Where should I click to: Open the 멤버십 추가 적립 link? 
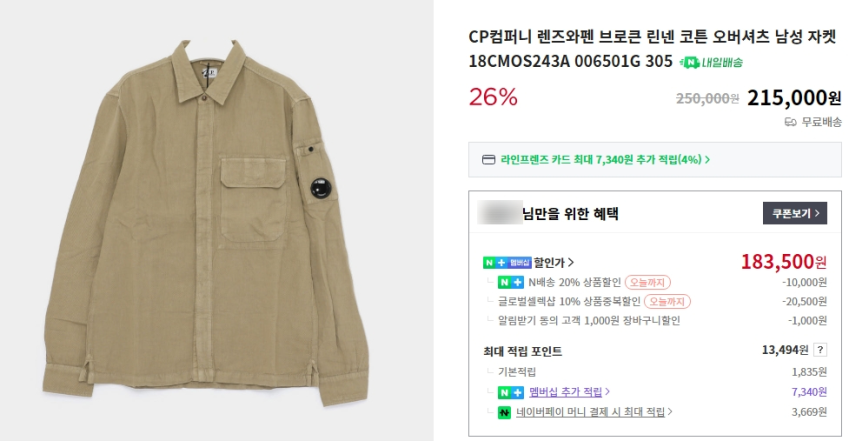tap(568, 391)
